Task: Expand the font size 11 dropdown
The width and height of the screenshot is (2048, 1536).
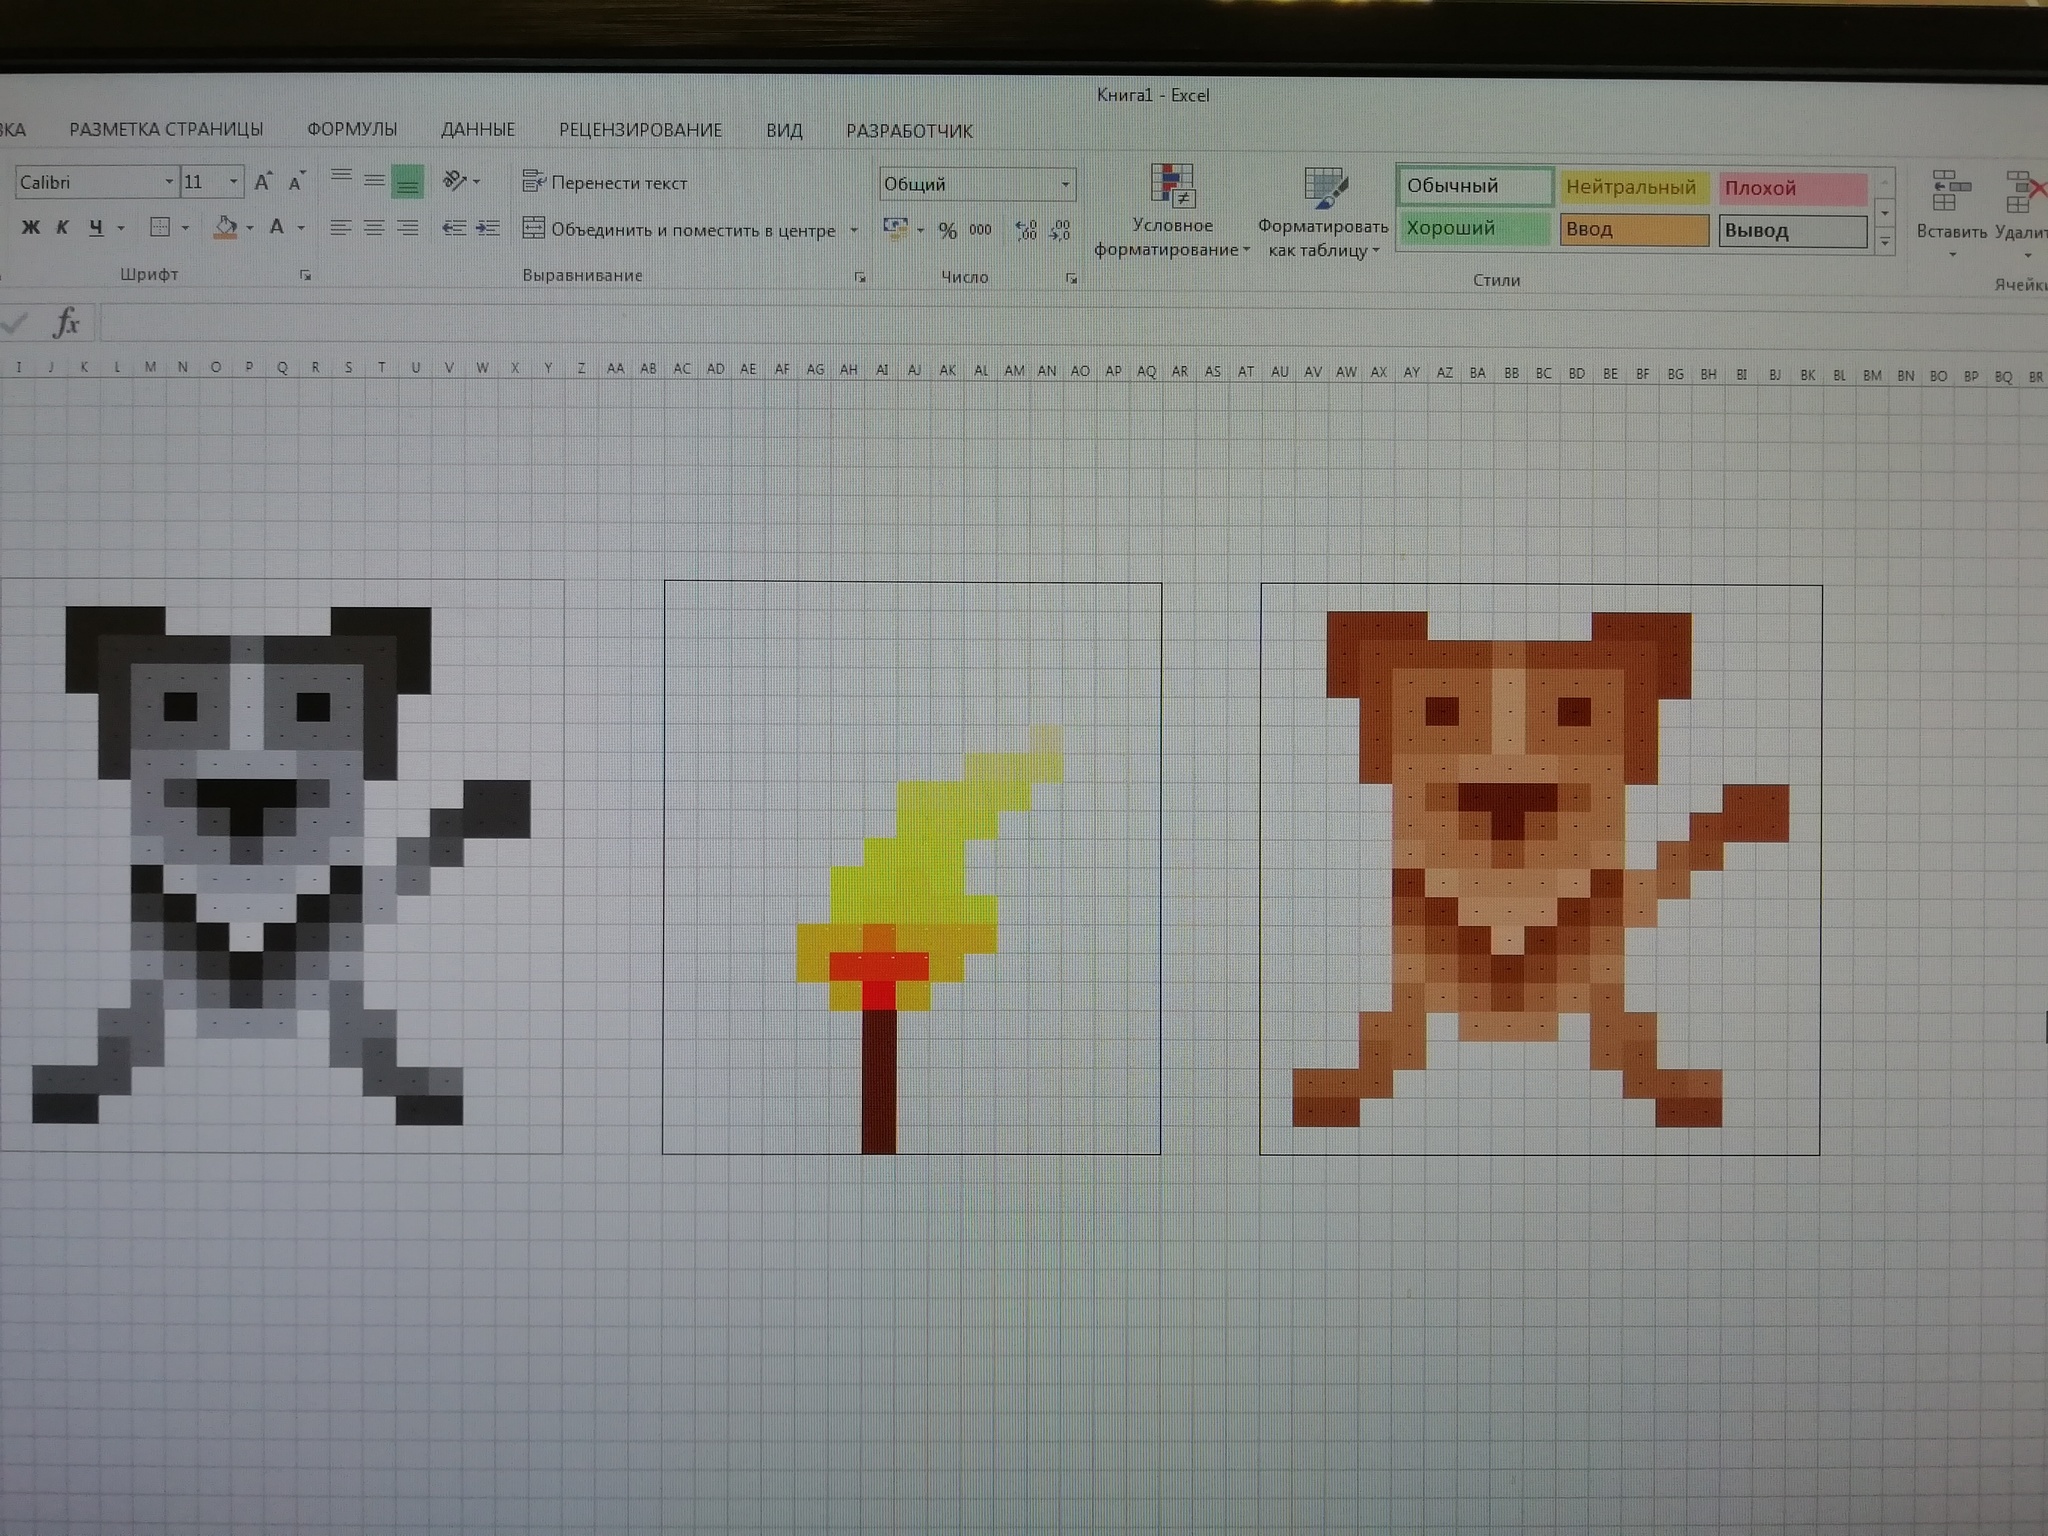Action: [233, 182]
